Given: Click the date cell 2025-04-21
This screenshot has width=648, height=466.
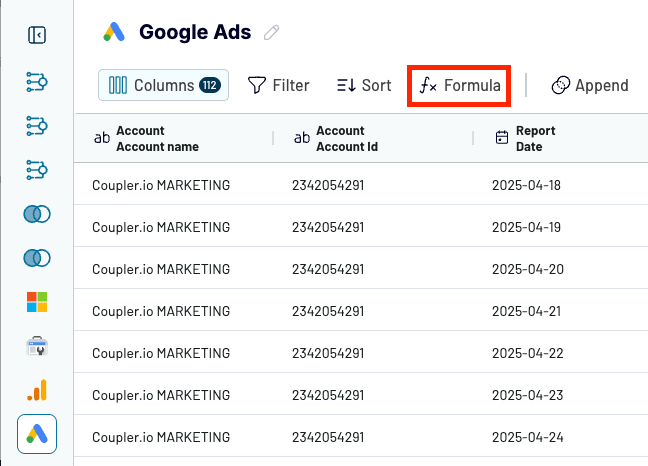Looking at the screenshot, I should tap(526, 311).
